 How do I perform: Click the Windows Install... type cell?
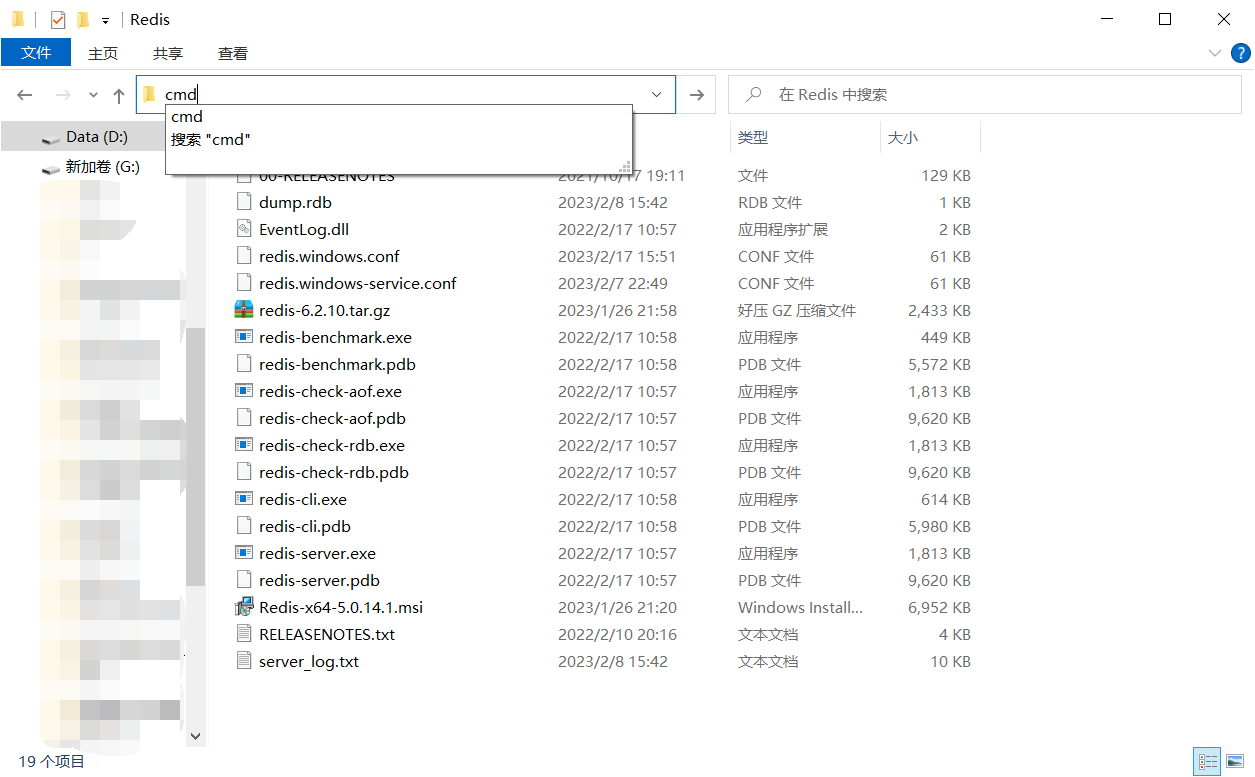pyautogui.click(x=800, y=607)
